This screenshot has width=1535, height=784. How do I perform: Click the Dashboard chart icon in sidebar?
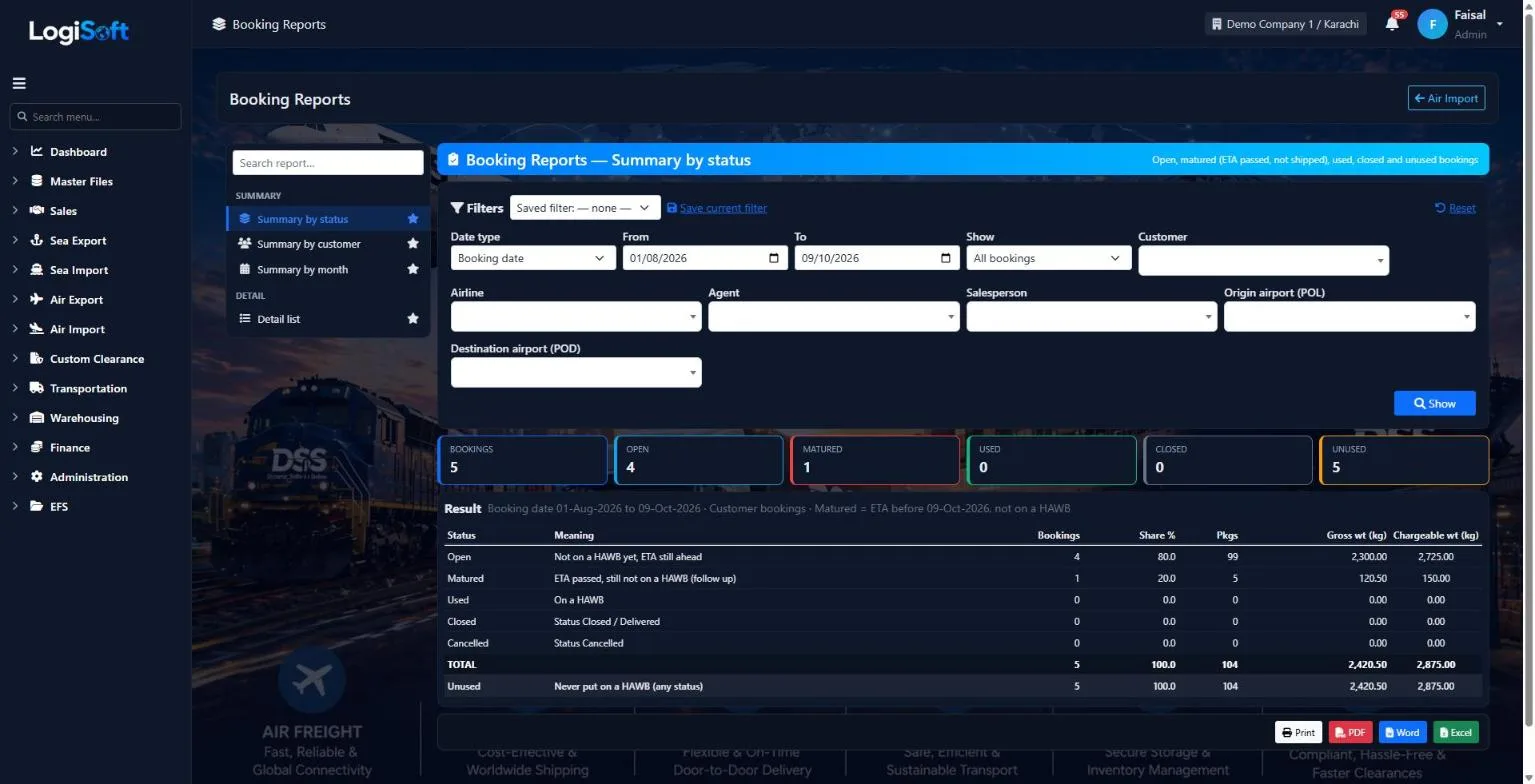click(37, 152)
